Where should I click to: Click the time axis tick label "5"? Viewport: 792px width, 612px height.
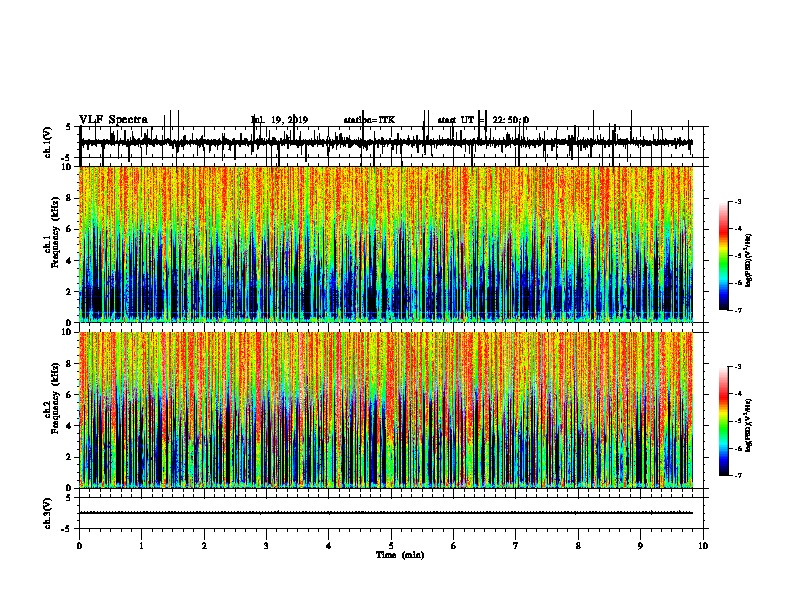point(391,546)
